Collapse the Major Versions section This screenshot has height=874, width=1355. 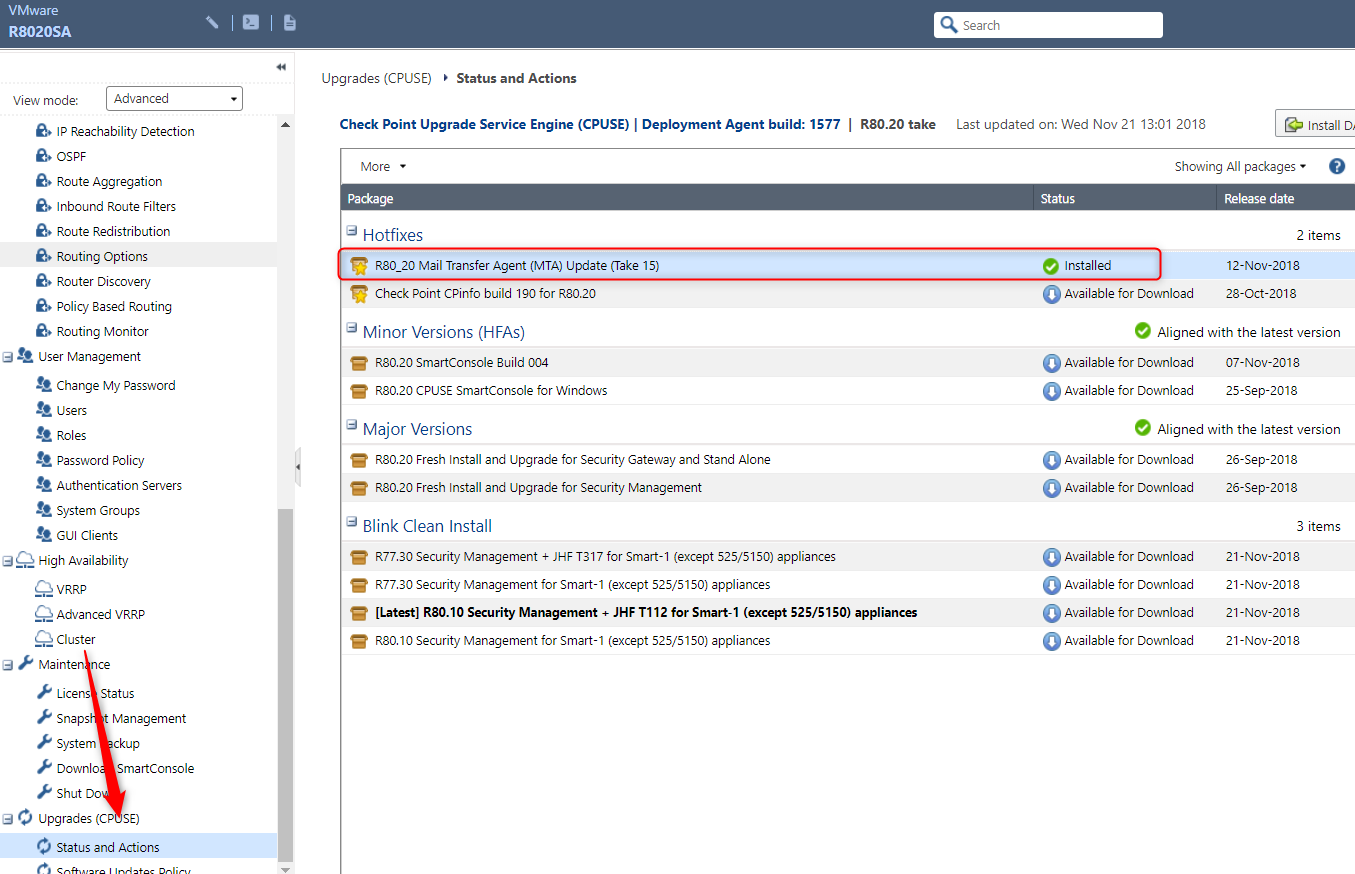352,425
